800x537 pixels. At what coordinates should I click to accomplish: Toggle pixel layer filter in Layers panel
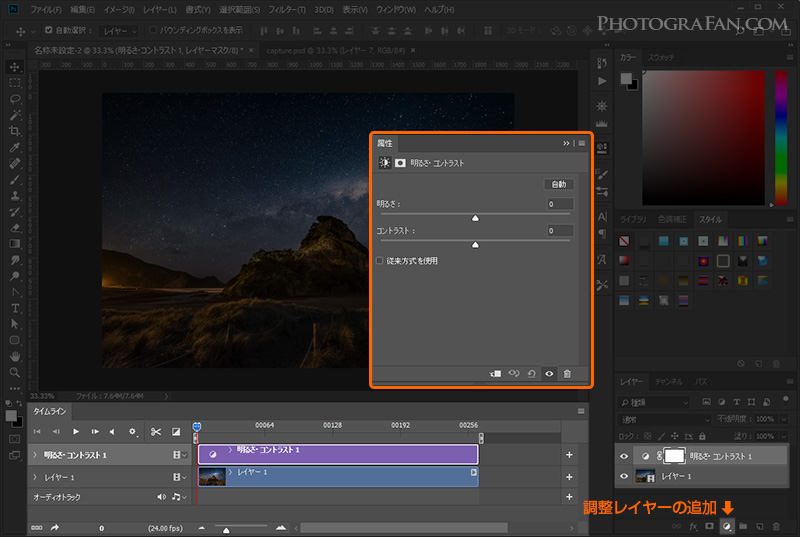pos(706,402)
